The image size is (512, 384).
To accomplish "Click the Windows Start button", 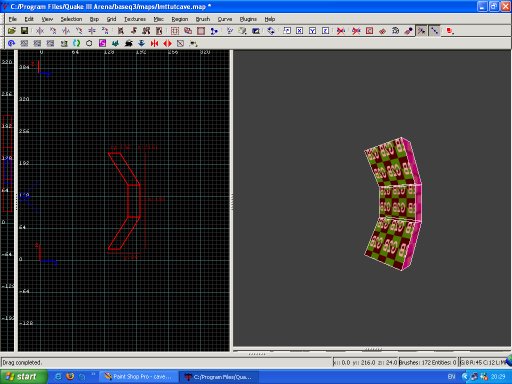I will (23, 377).
